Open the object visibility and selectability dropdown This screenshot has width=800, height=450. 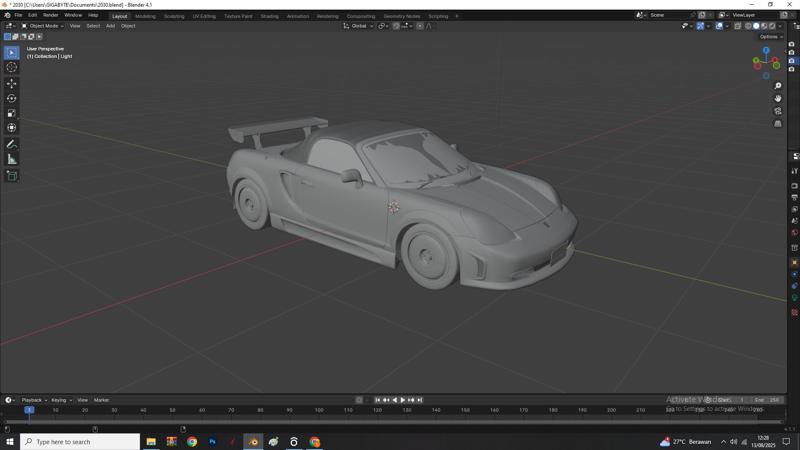coord(687,26)
